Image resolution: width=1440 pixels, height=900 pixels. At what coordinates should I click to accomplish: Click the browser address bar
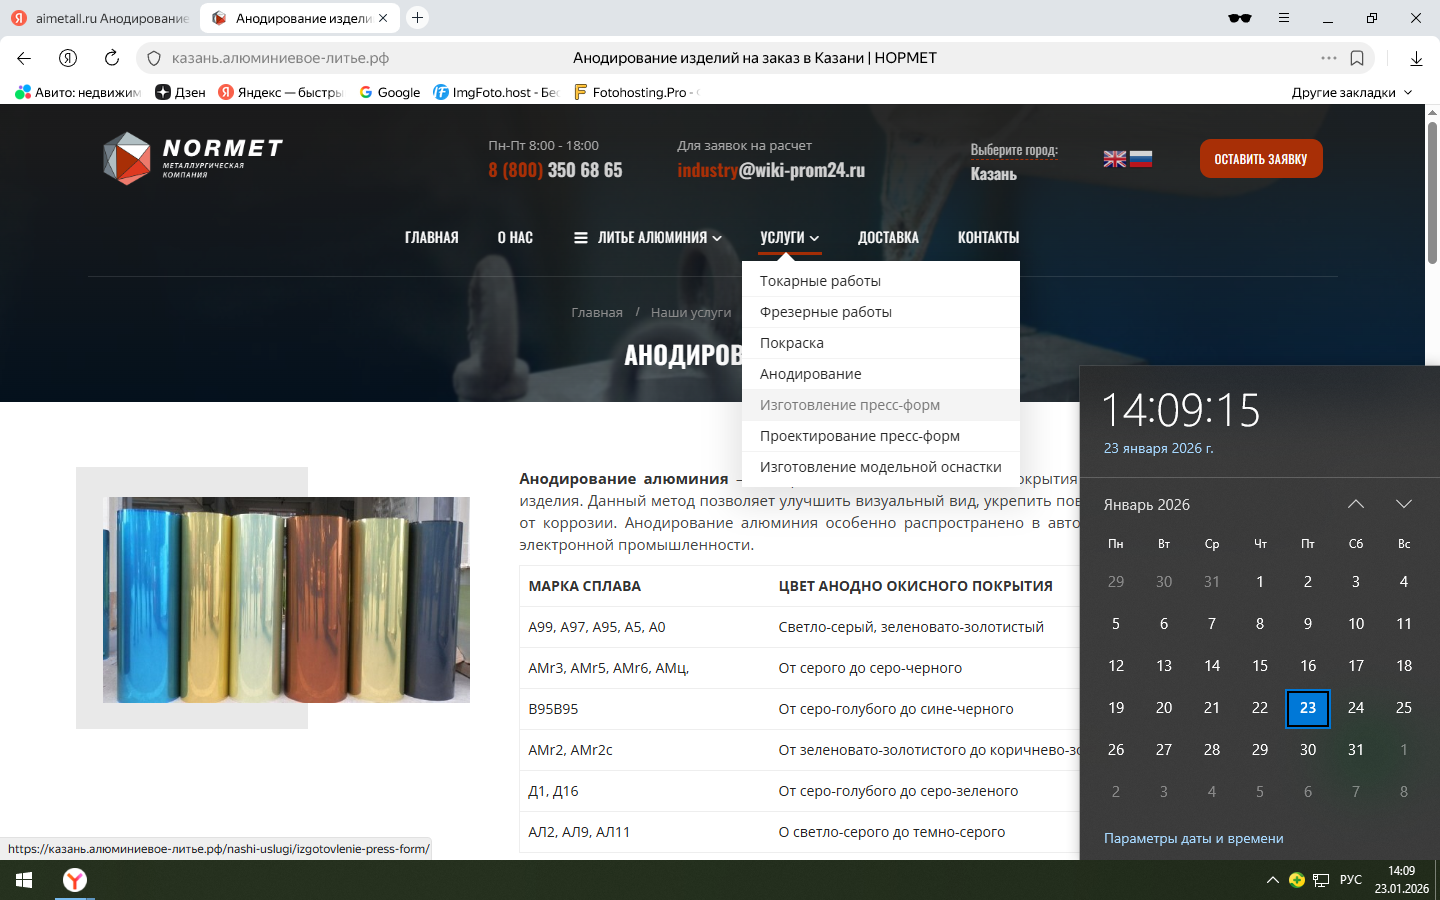755,58
